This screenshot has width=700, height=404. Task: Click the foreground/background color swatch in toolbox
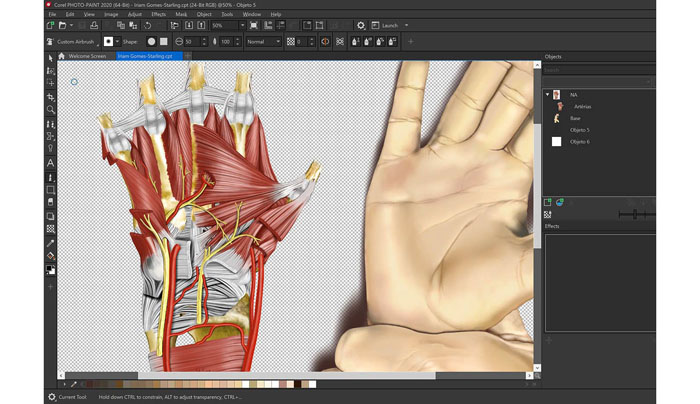(x=51, y=270)
